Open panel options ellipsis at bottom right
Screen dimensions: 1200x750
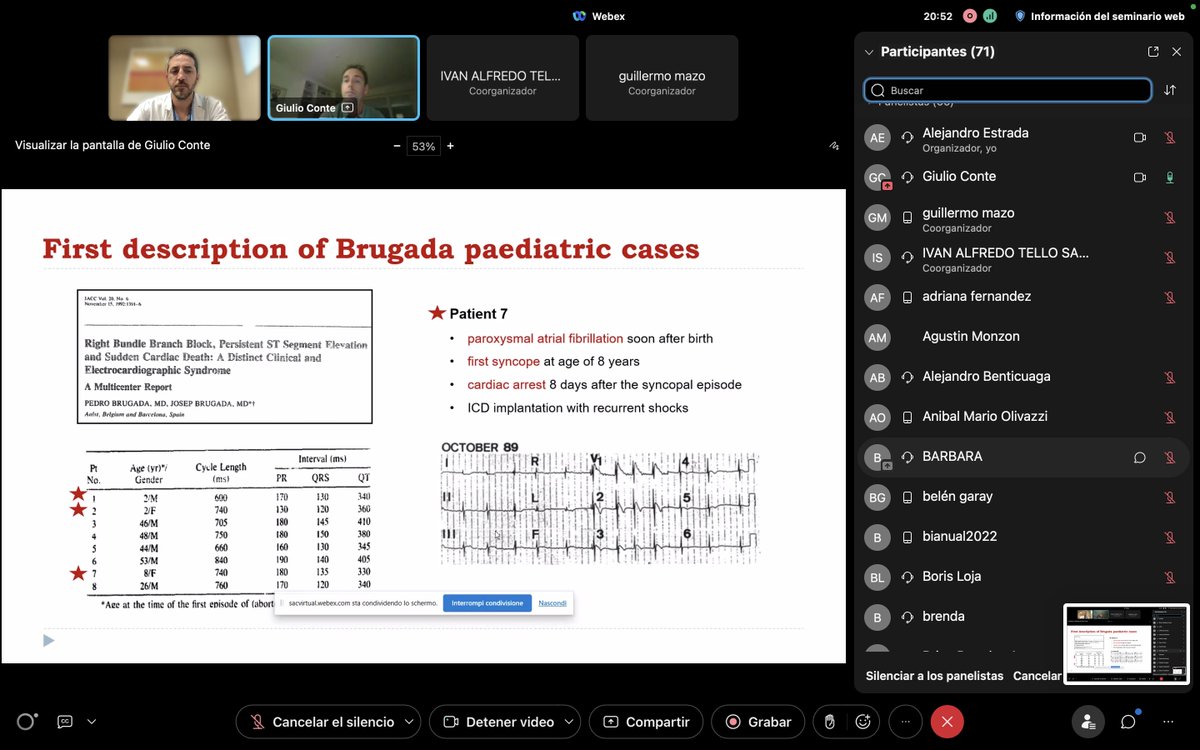click(1168, 722)
